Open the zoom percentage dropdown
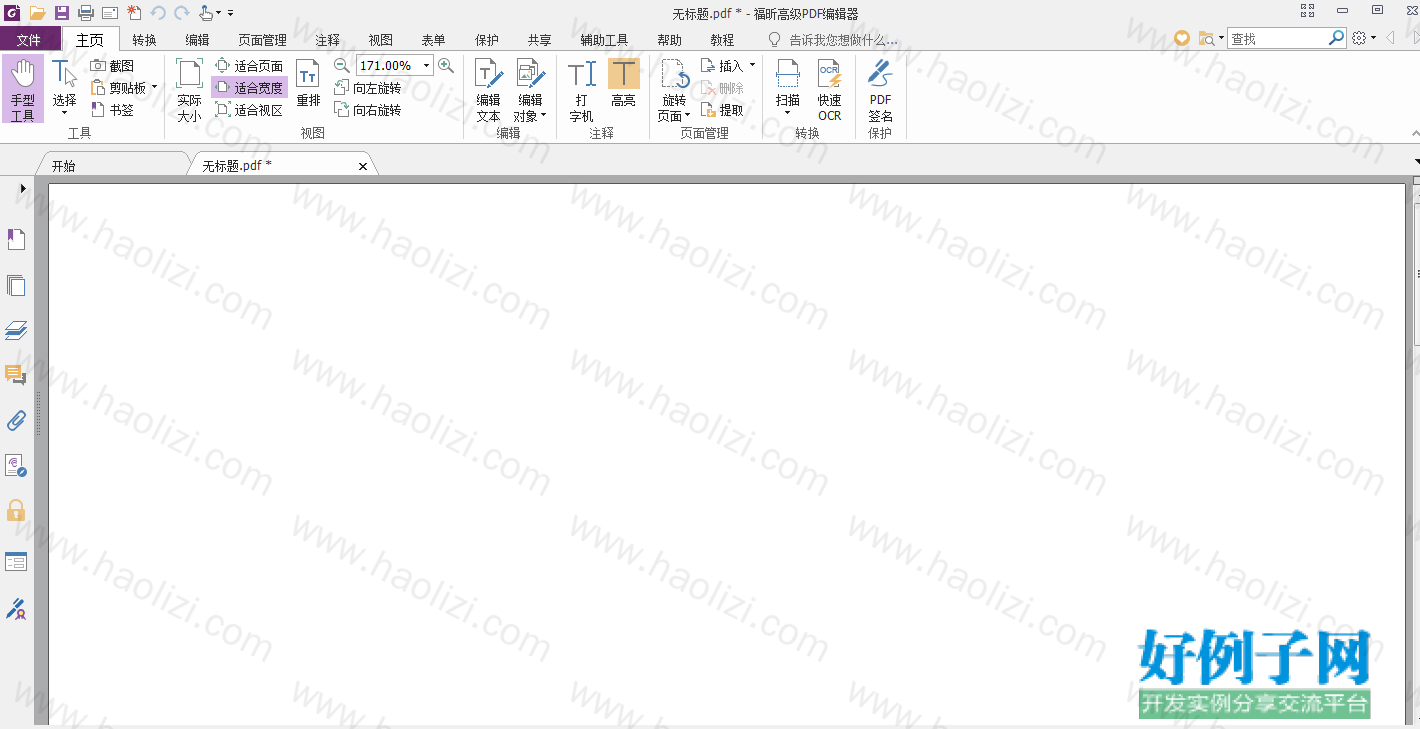The width and height of the screenshot is (1420, 729). pos(427,65)
